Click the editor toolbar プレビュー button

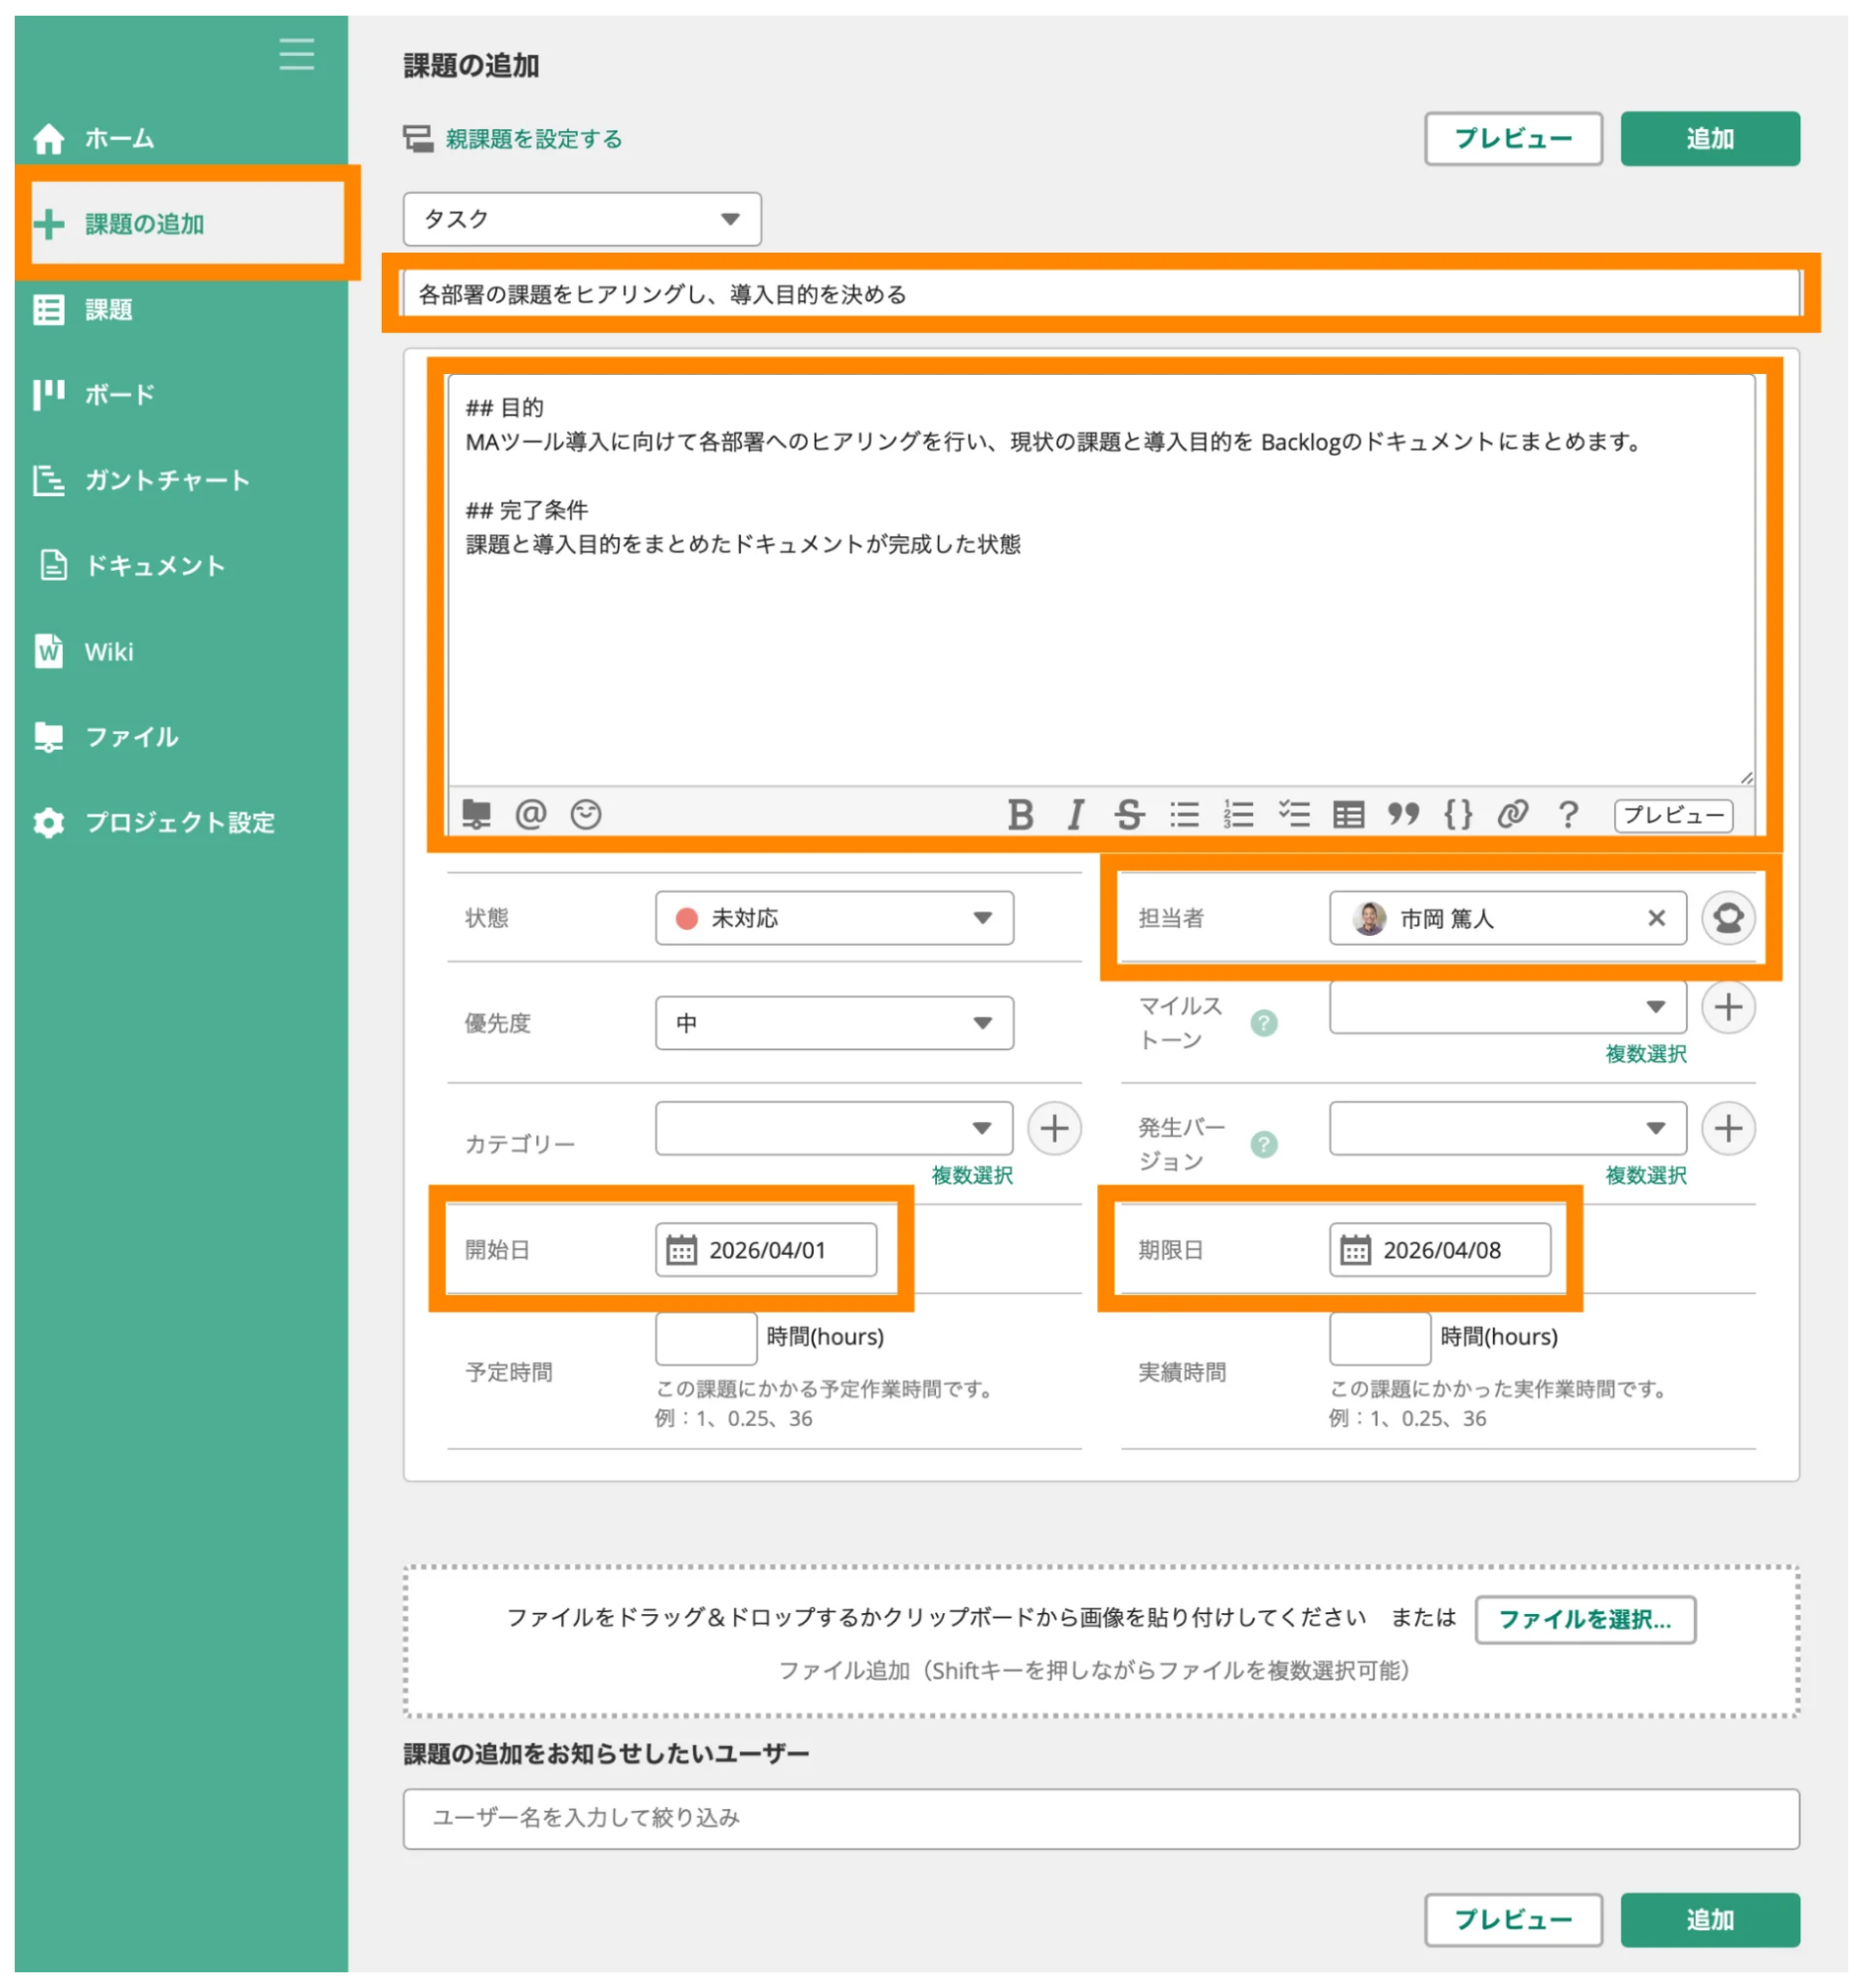(1674, 816)
